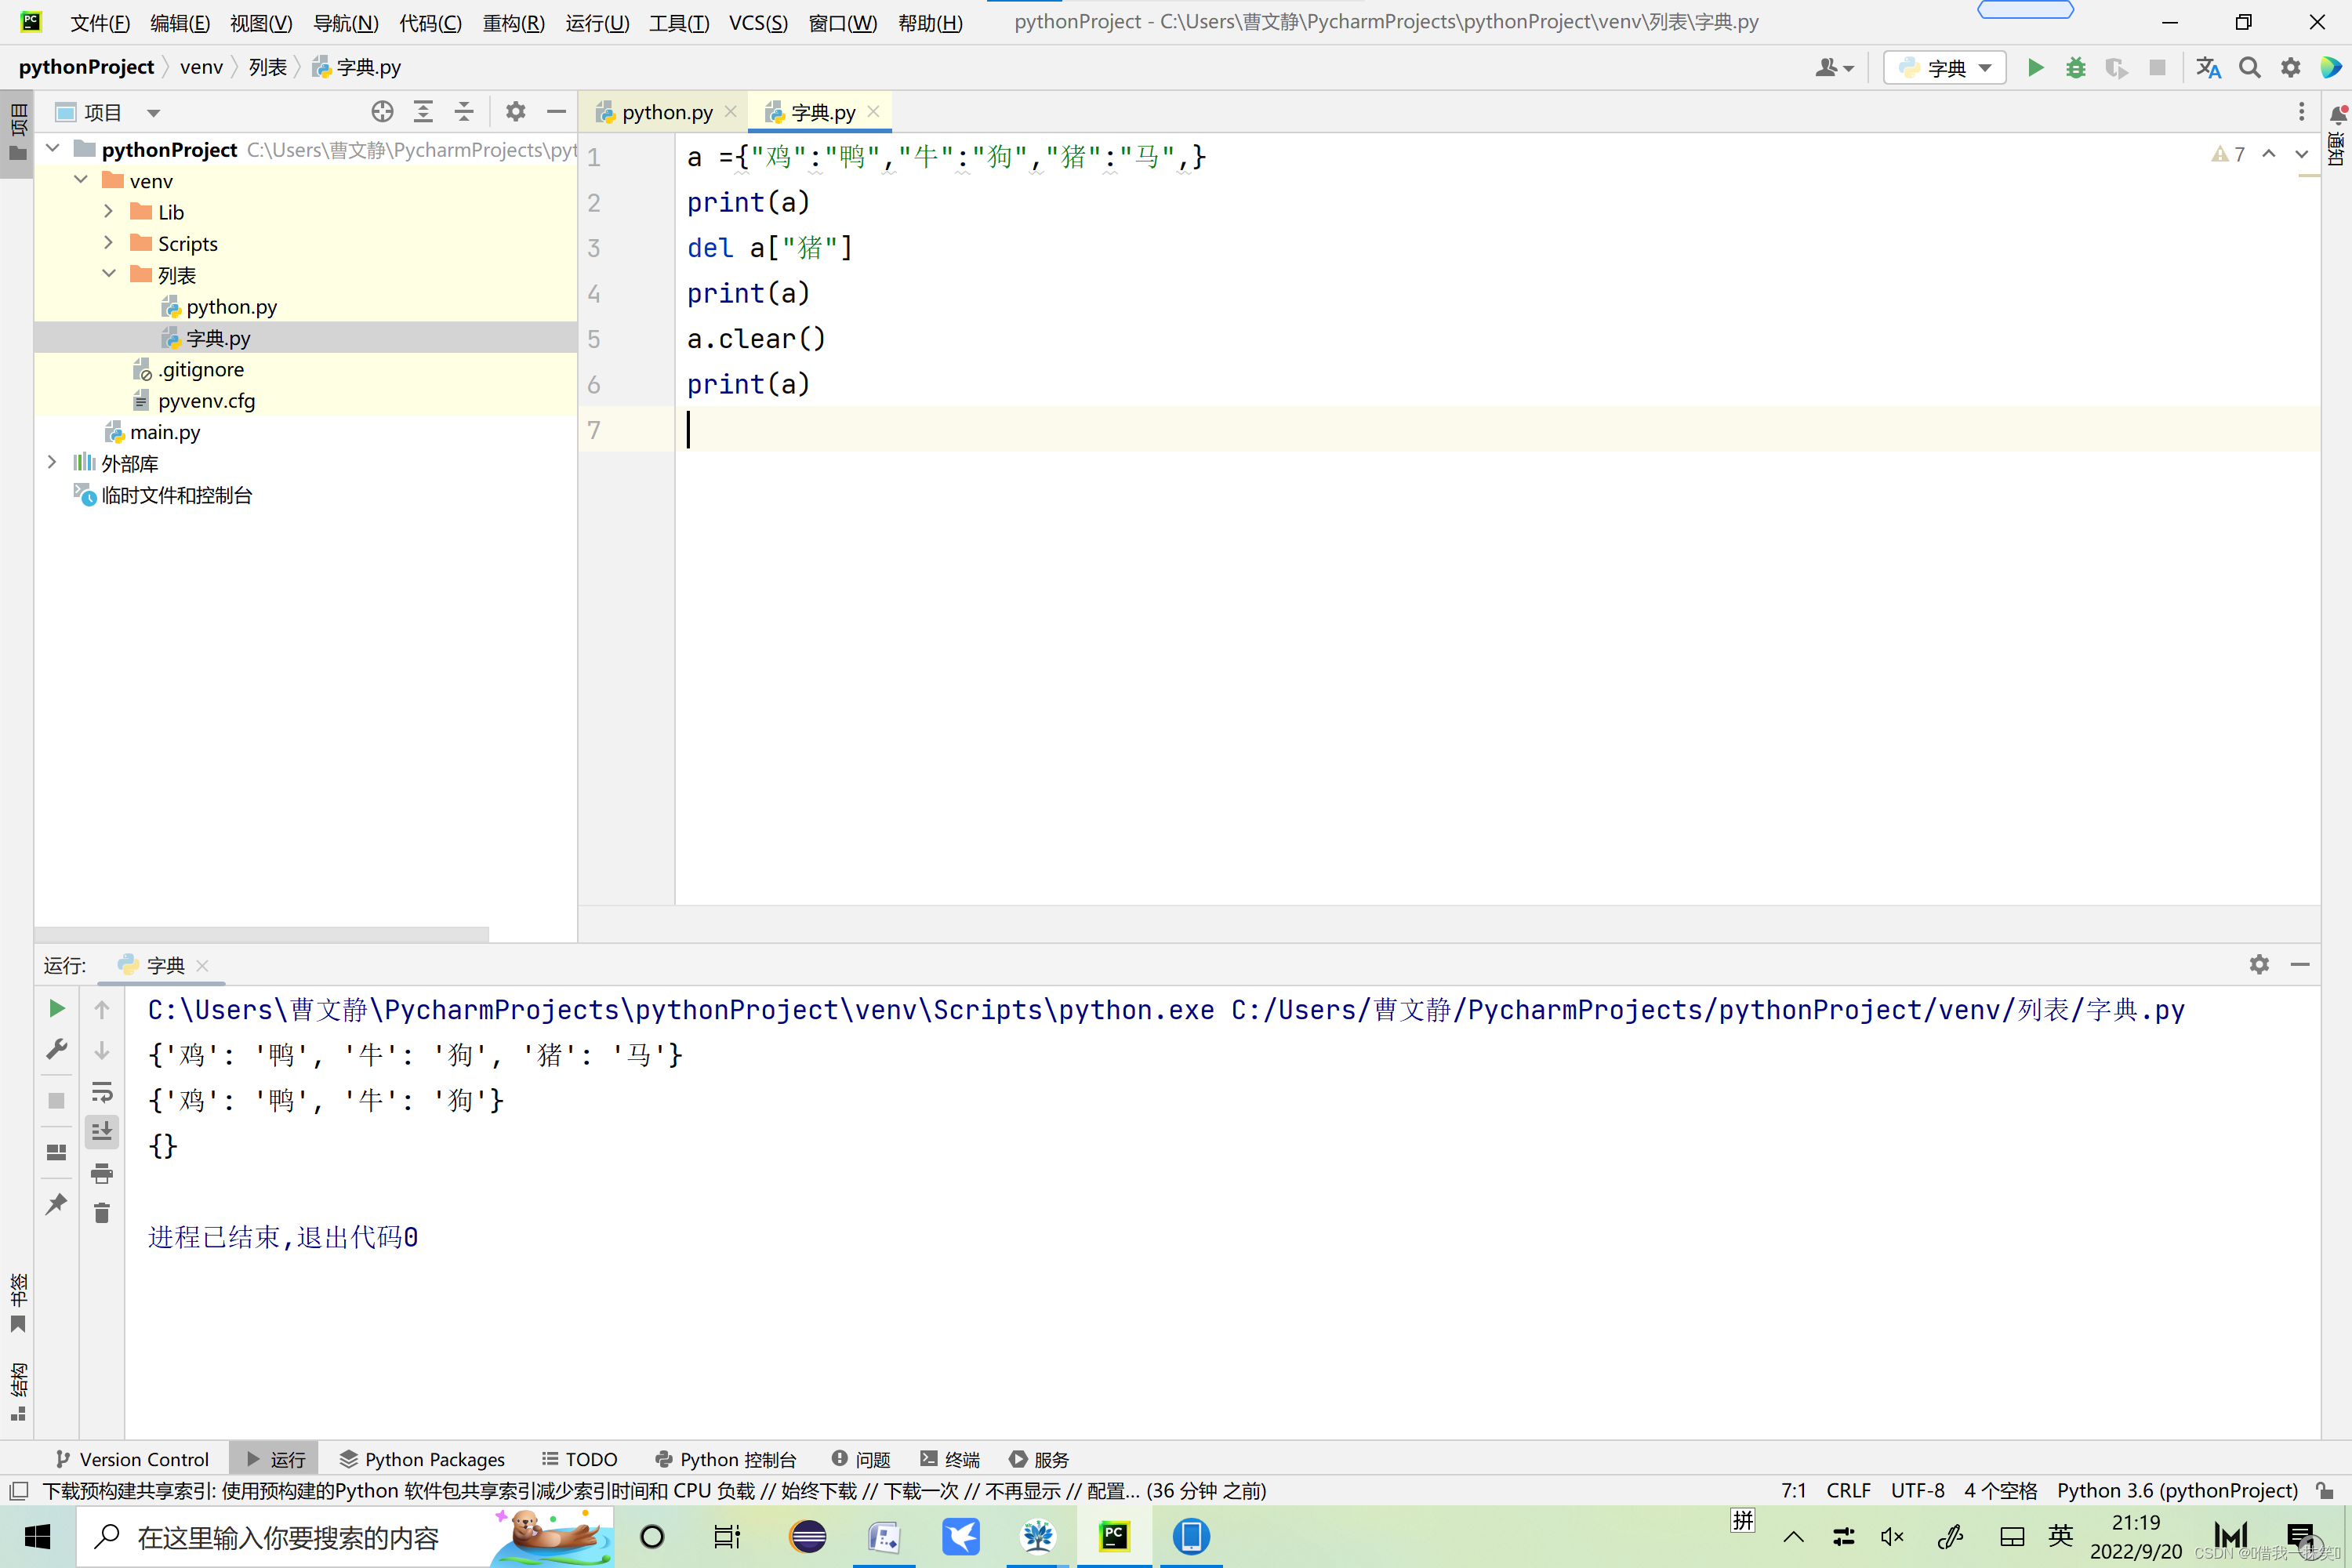Click Windows taskbar search box
Viewport: 2352px width, 1568px height.
pos(345,1537)
